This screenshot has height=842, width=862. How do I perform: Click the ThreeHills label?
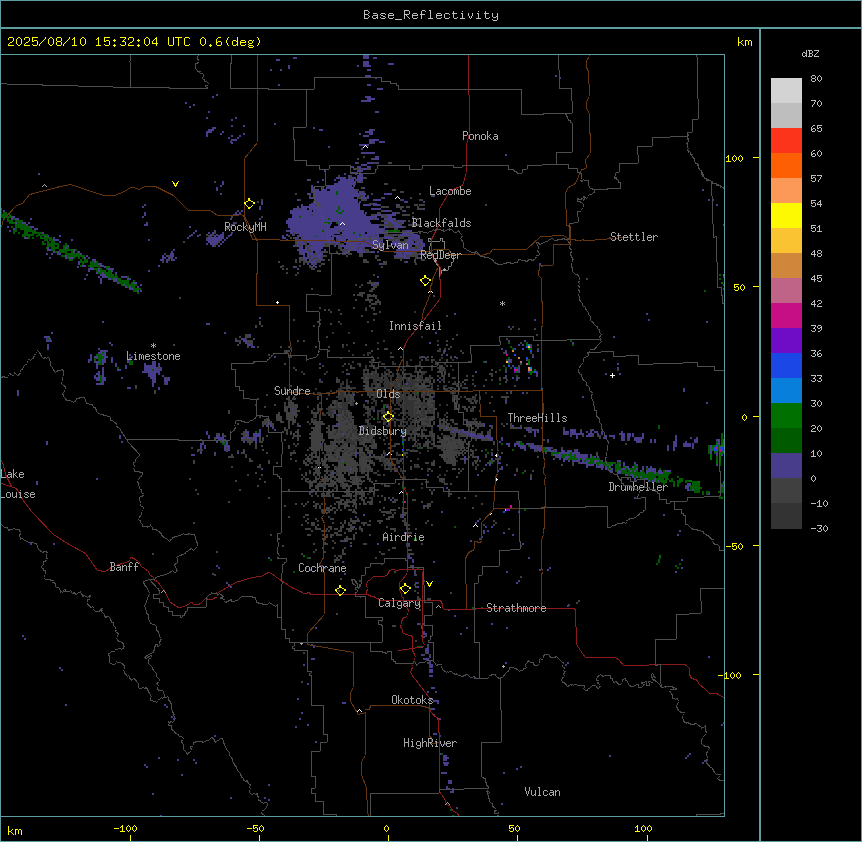[537, 418]
